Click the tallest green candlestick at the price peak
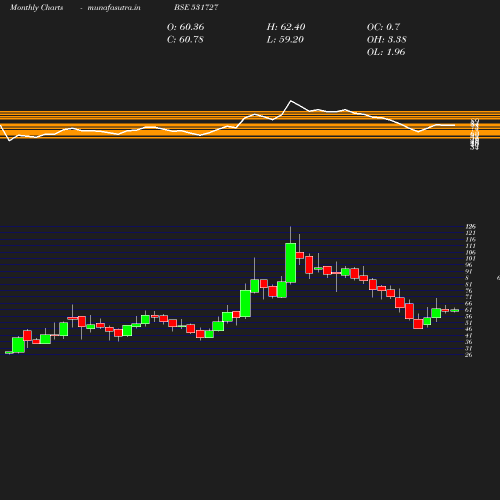Viewport: 500px width, 500px height. (291, 263)
